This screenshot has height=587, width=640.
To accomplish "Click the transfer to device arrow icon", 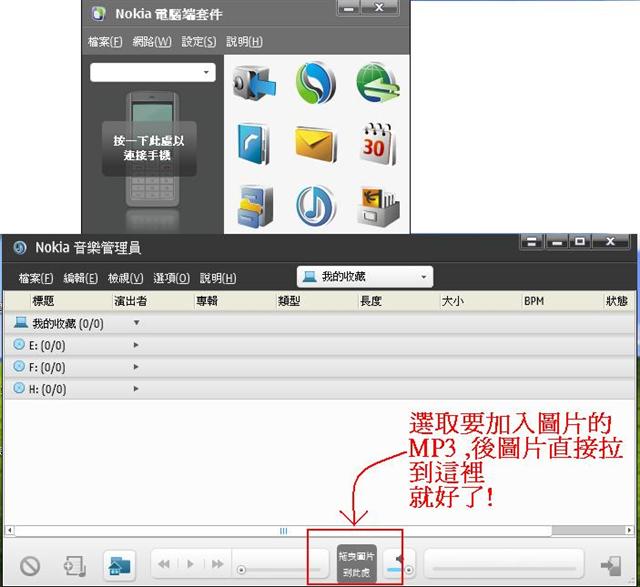I will tap(611, 566).
